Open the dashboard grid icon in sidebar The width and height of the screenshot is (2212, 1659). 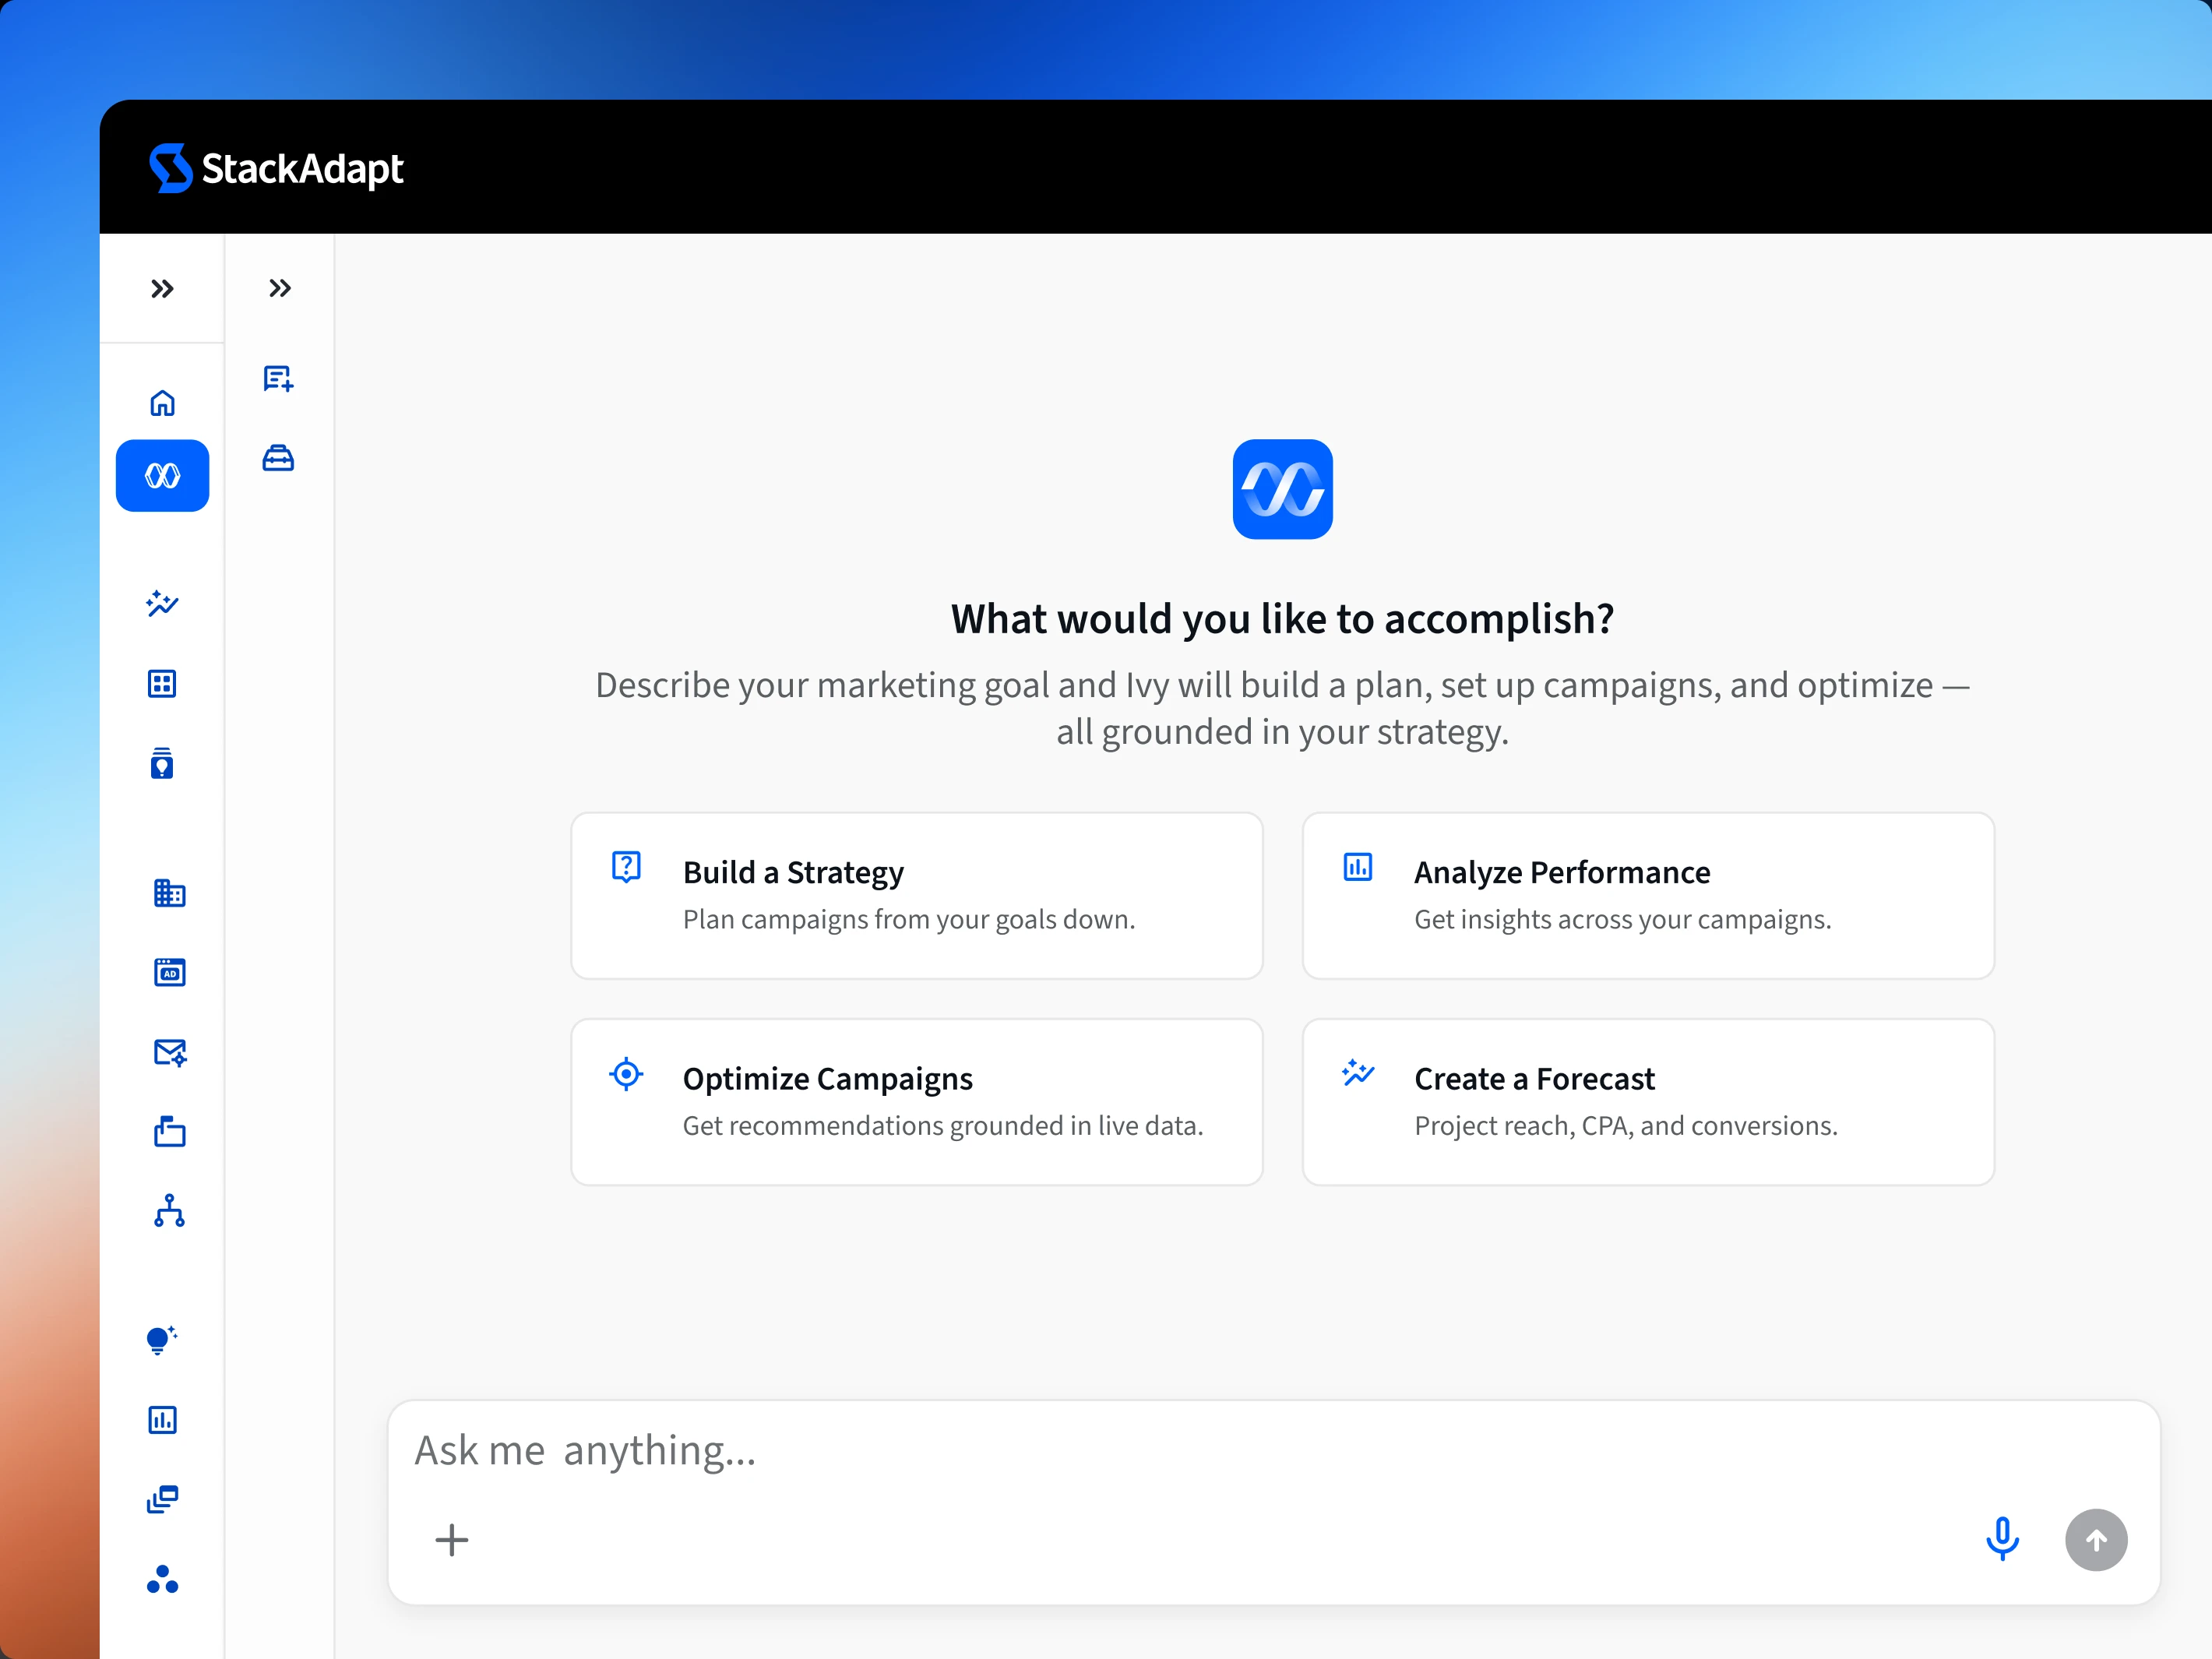(162, 684)
